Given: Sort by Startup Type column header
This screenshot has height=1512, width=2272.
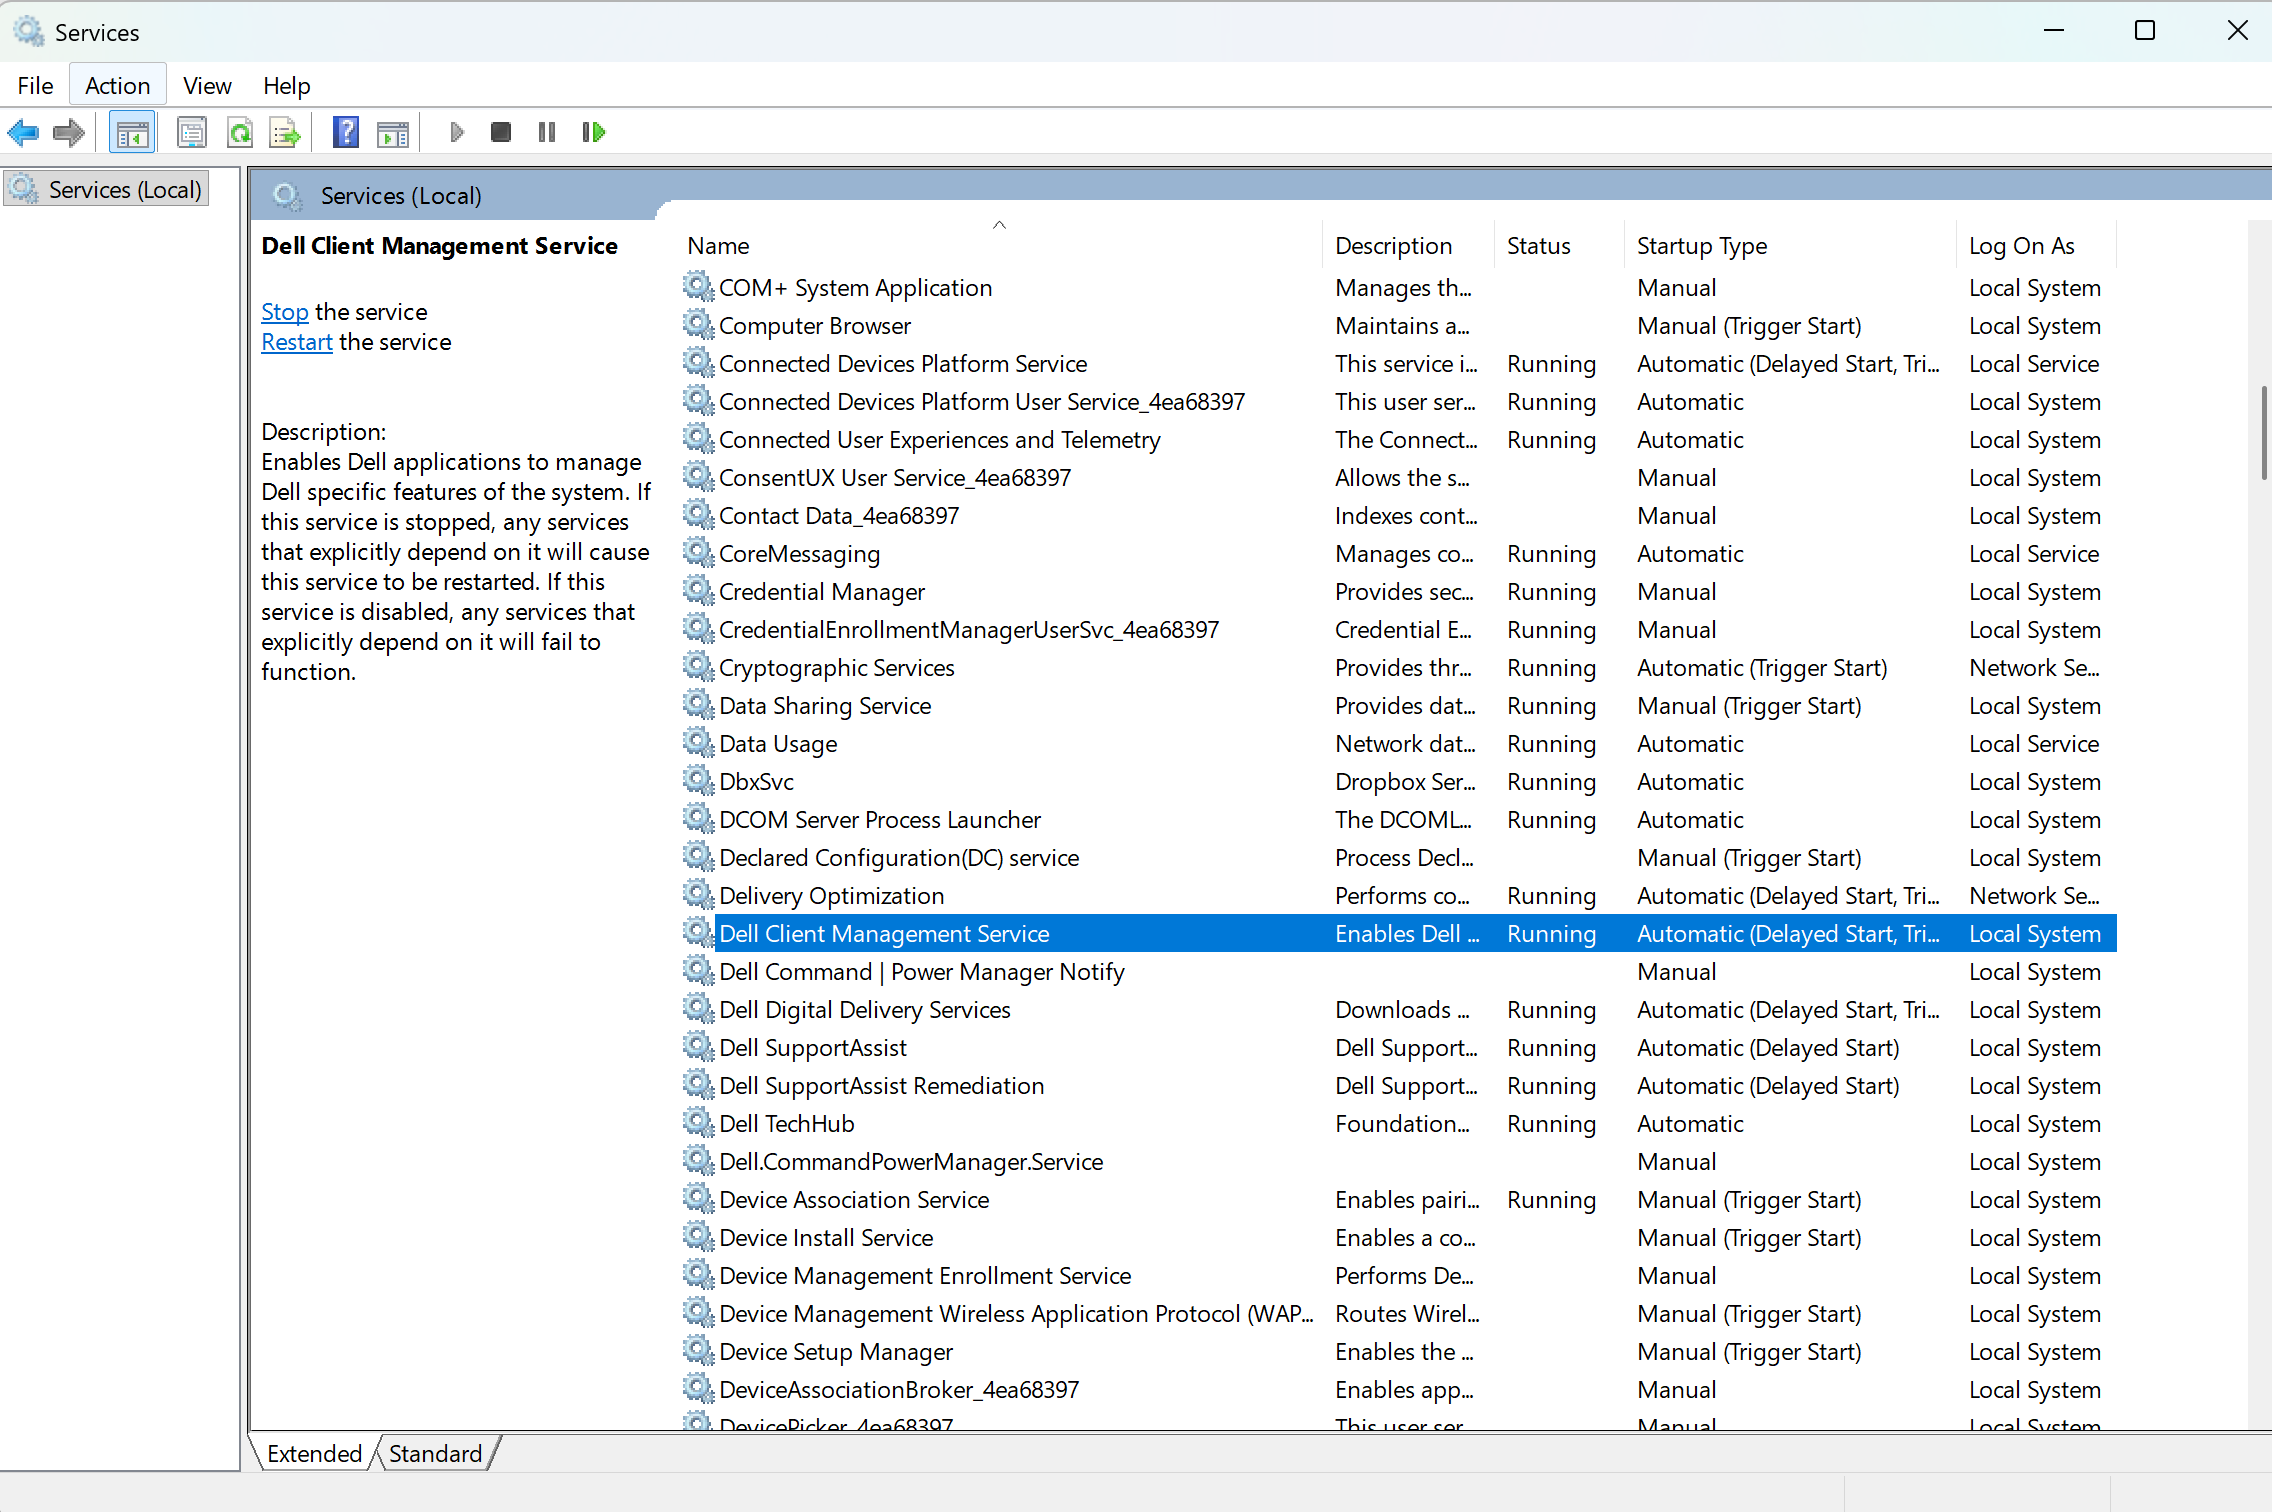Looking at the screenshot, I should [1702, 246].
